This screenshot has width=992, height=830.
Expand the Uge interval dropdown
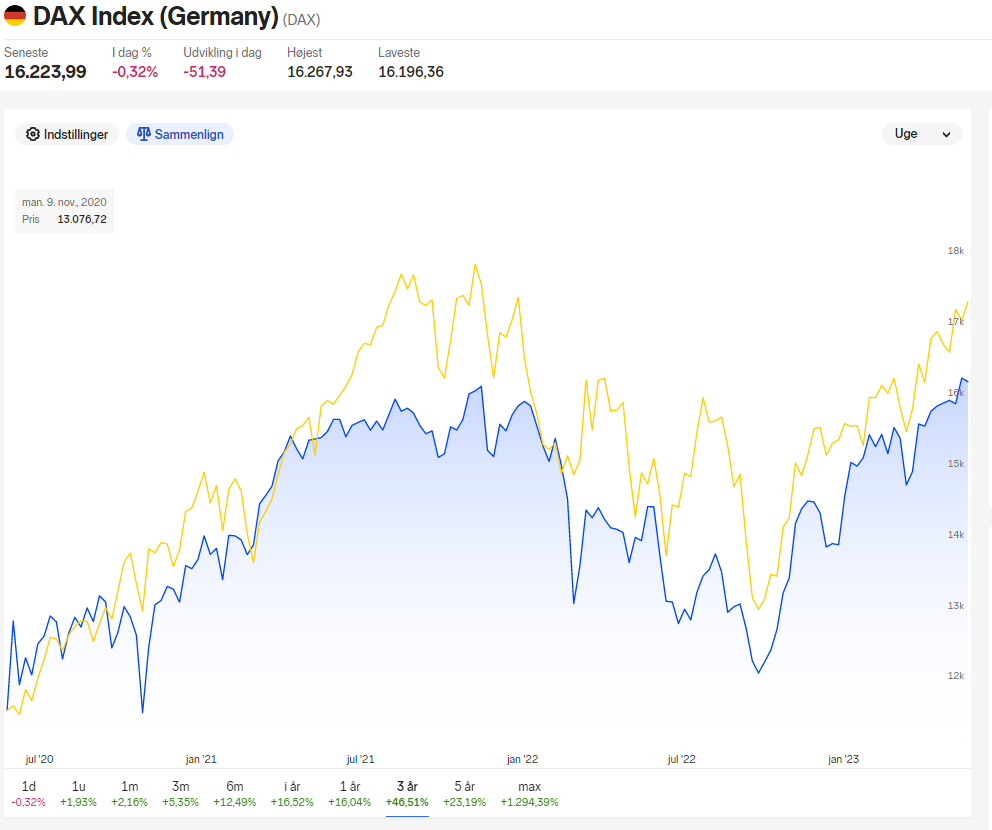pos(922,133)
